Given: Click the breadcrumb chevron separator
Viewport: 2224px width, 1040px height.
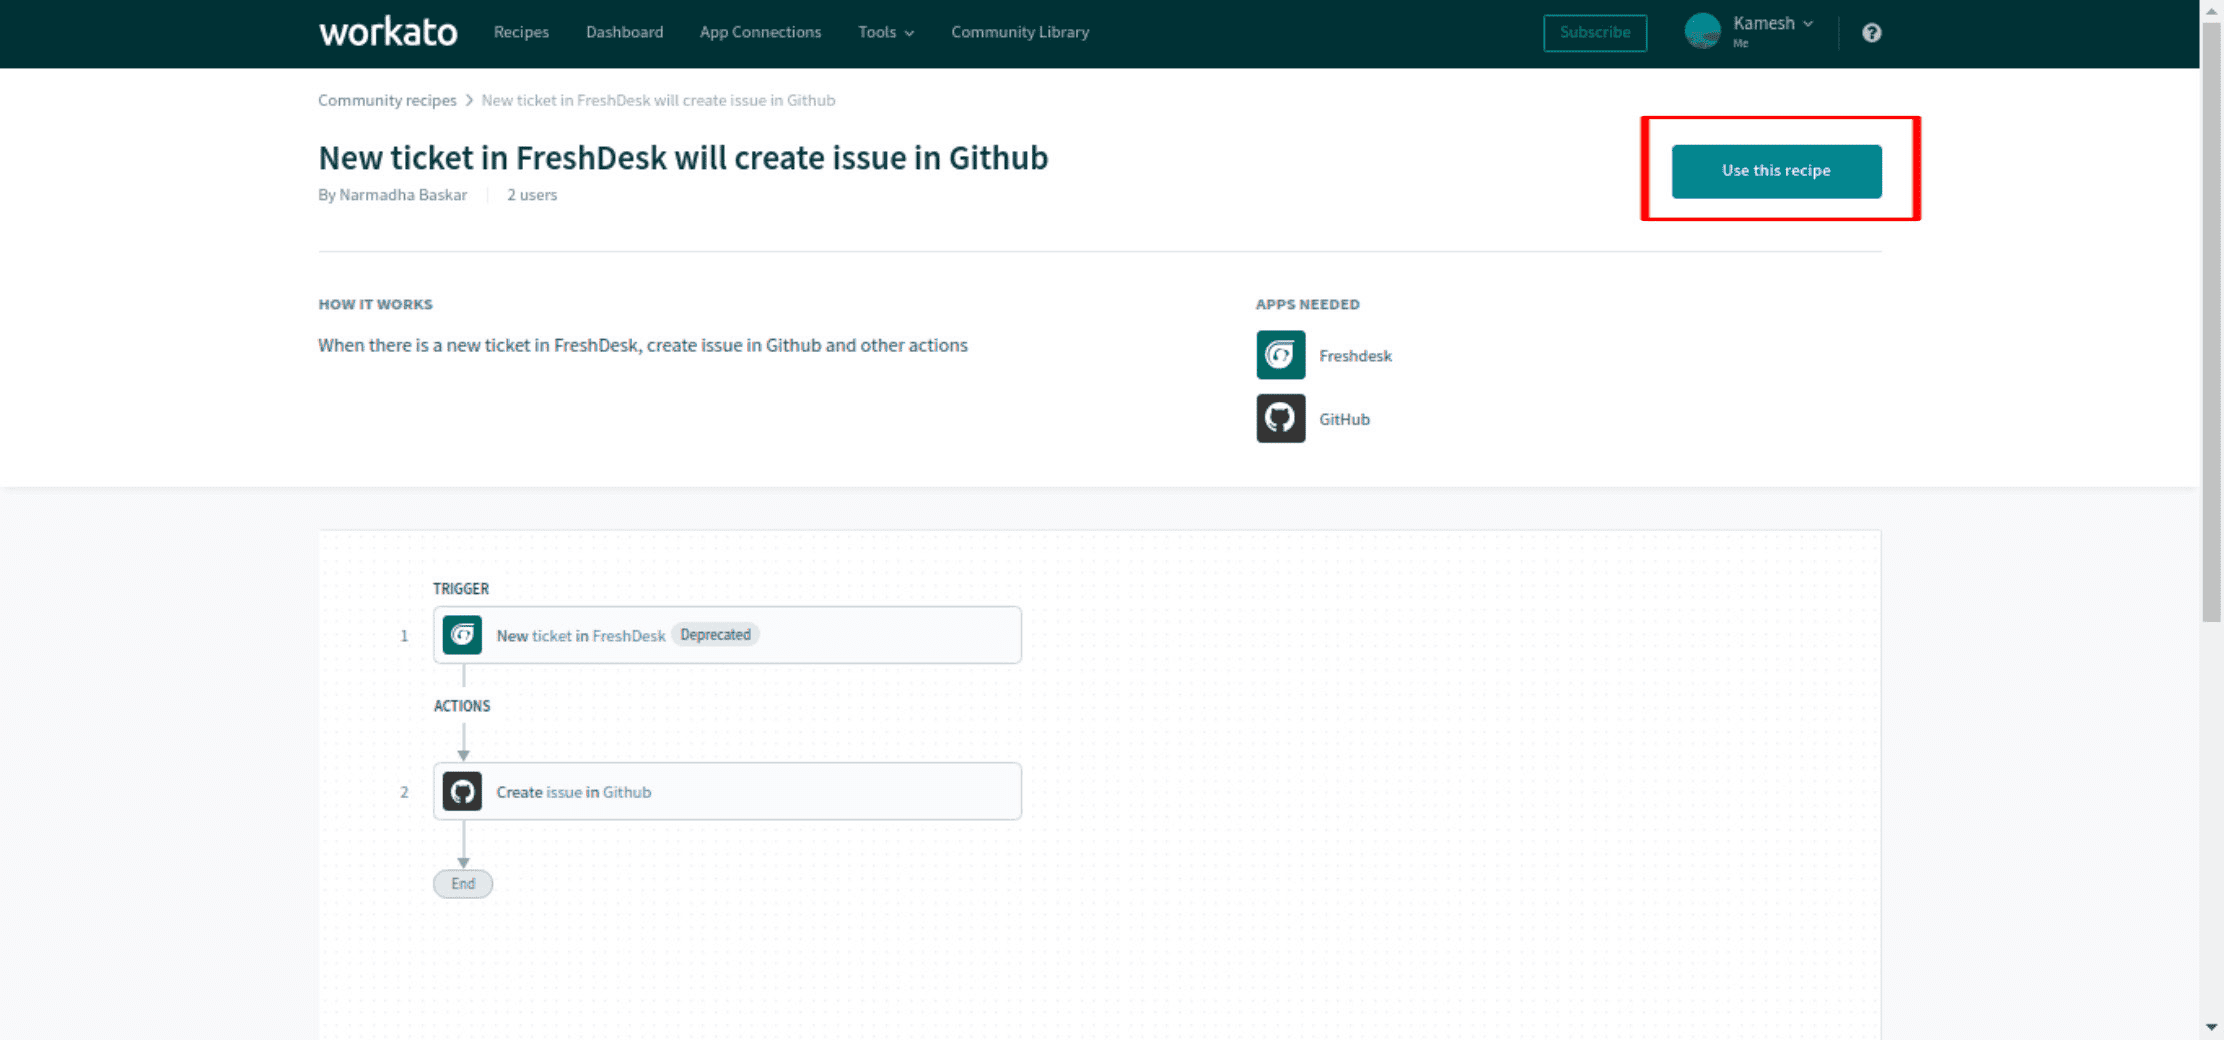Looking at the screenshot, I should 469,100.
